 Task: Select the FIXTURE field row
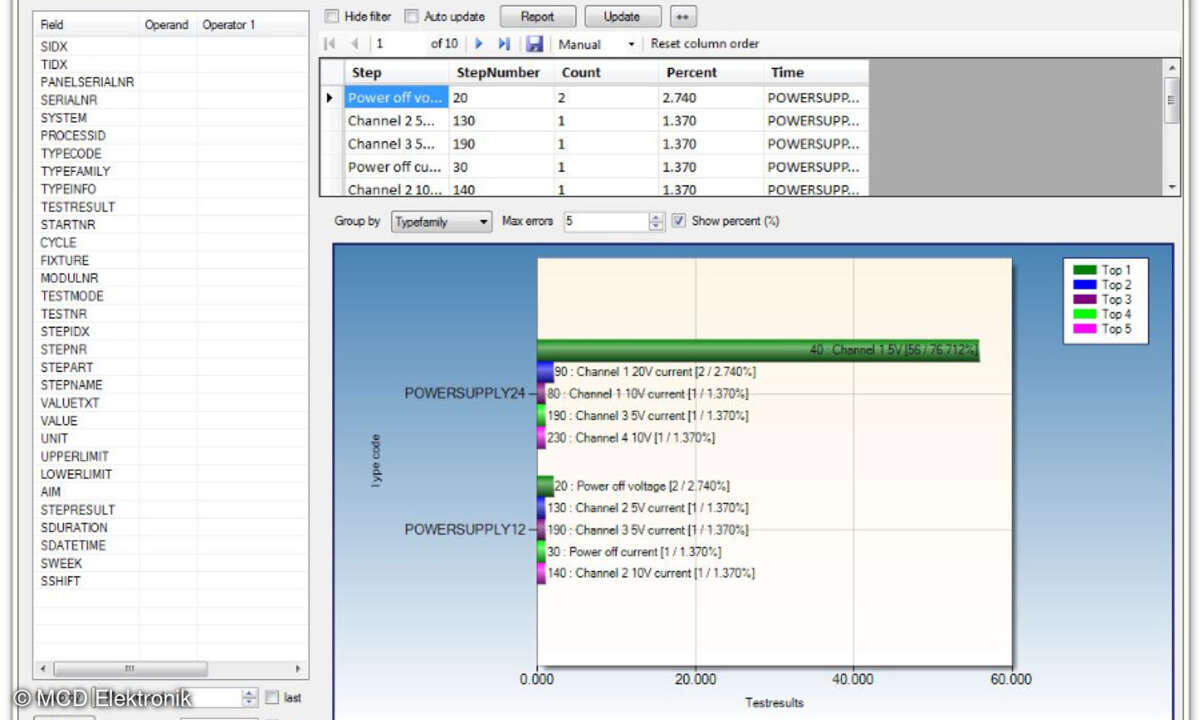pos(171,260)
